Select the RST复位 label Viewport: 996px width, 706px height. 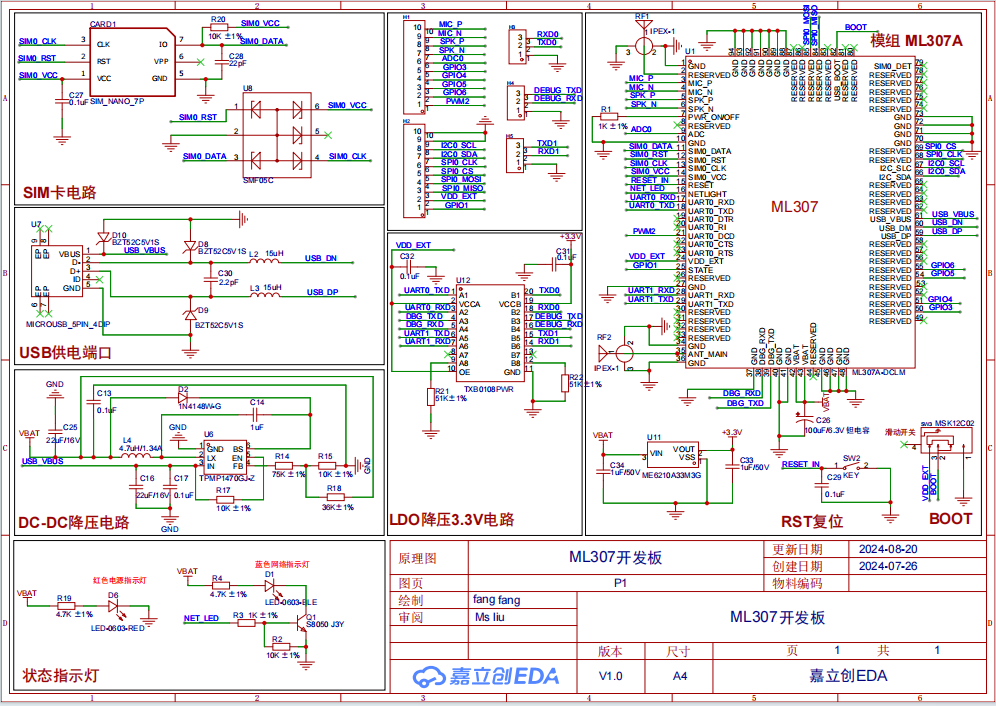click(x=812, y=522)
